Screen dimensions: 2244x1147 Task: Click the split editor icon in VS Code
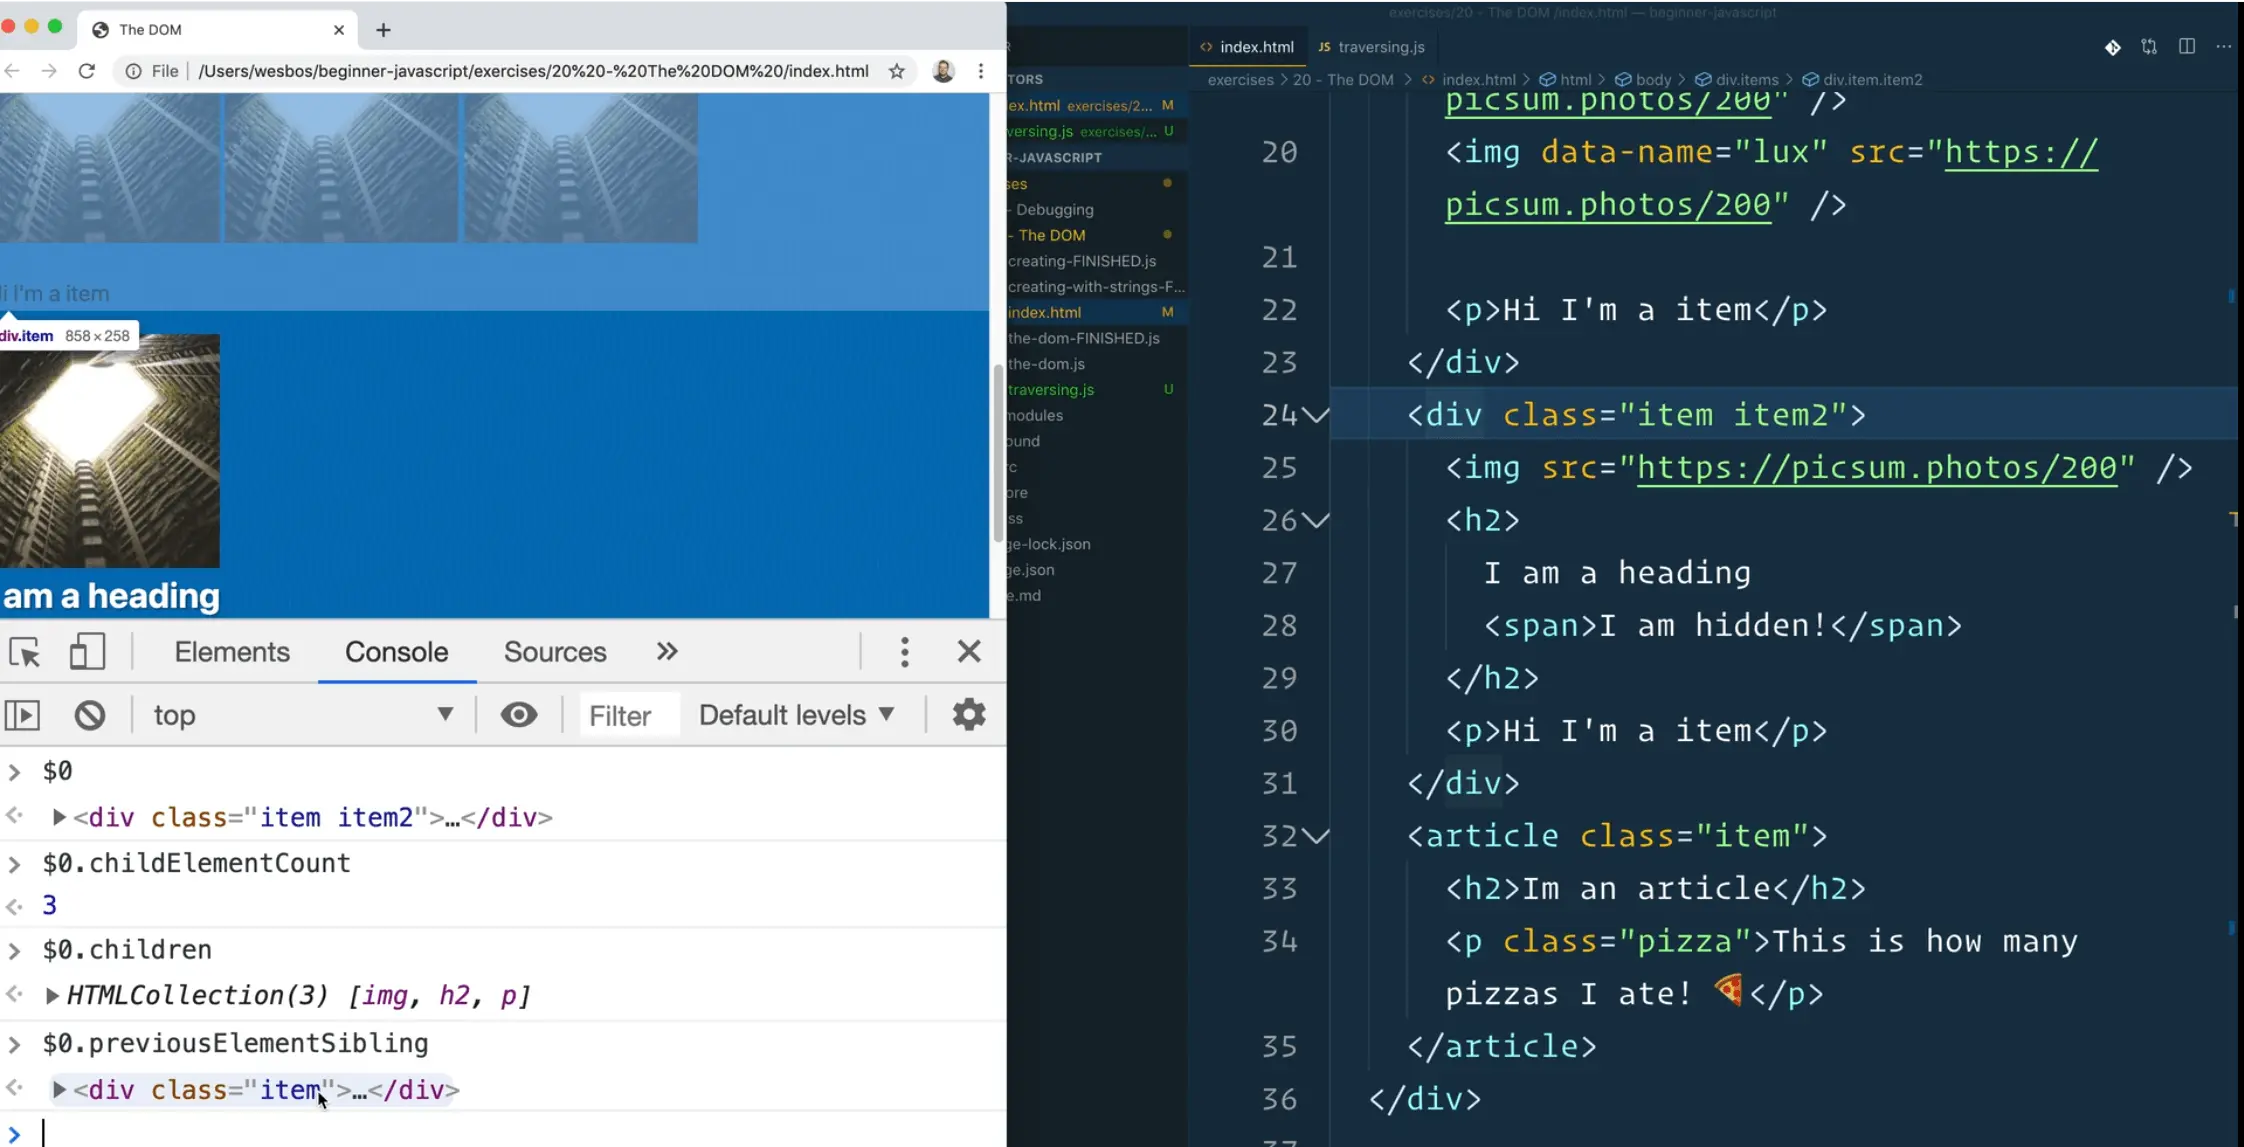tap(2187, 47)
